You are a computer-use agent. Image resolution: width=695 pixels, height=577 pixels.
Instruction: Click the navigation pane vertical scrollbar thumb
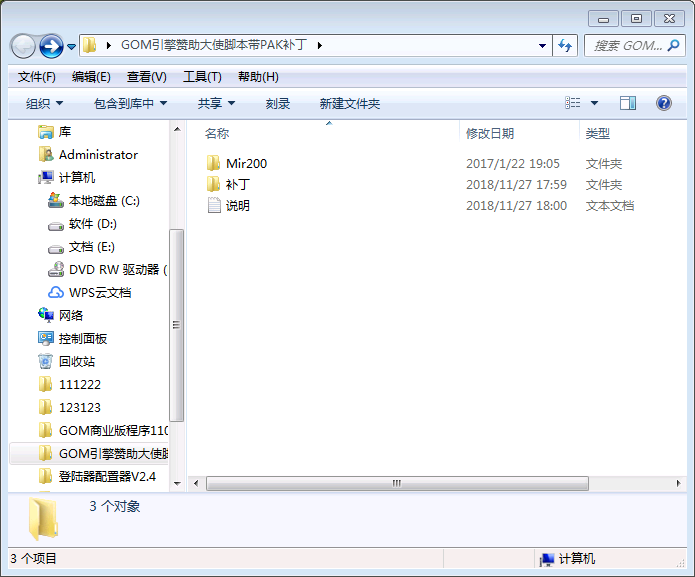tap(177, 325)
